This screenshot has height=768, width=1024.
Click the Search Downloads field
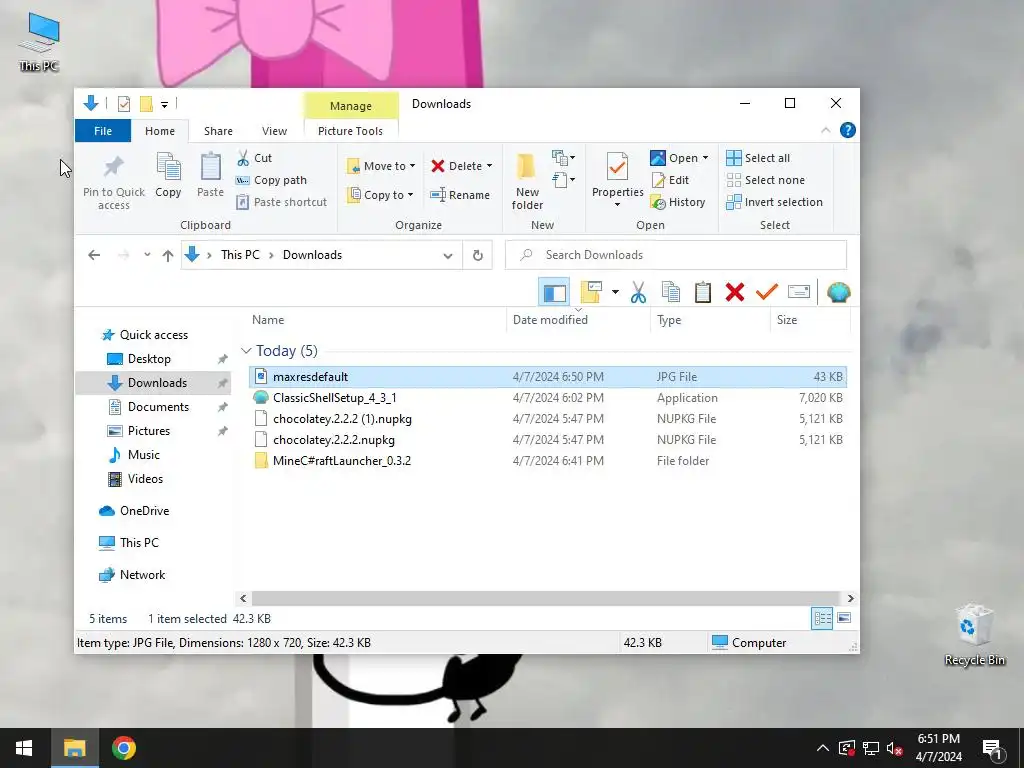pyautogui.click(x=676, y=255)
